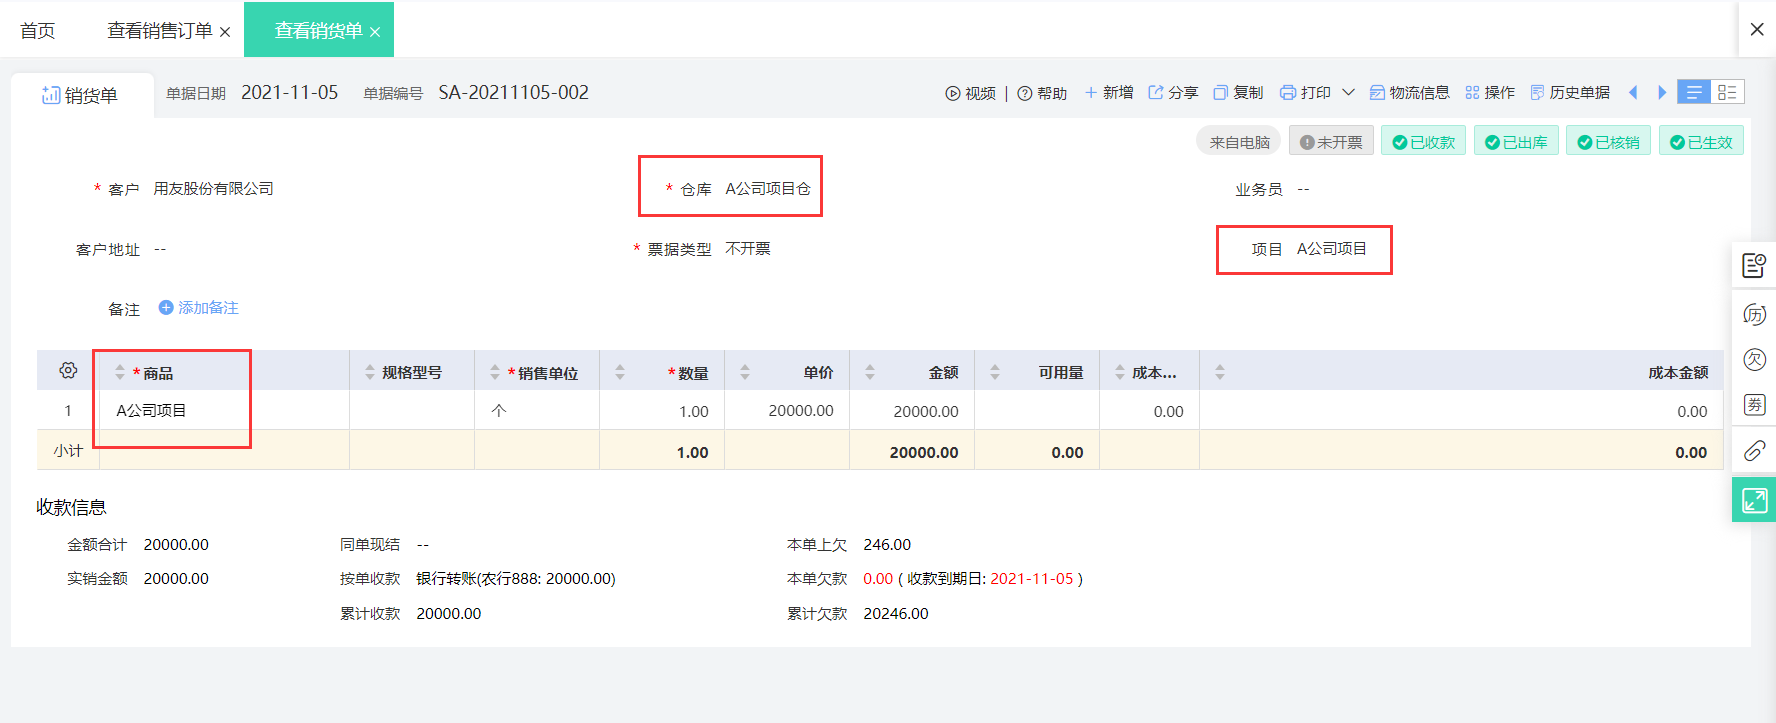1776x723 pixels.
Task: Sort by the 数量 column arrows
Action: click(x=620, y=372)
